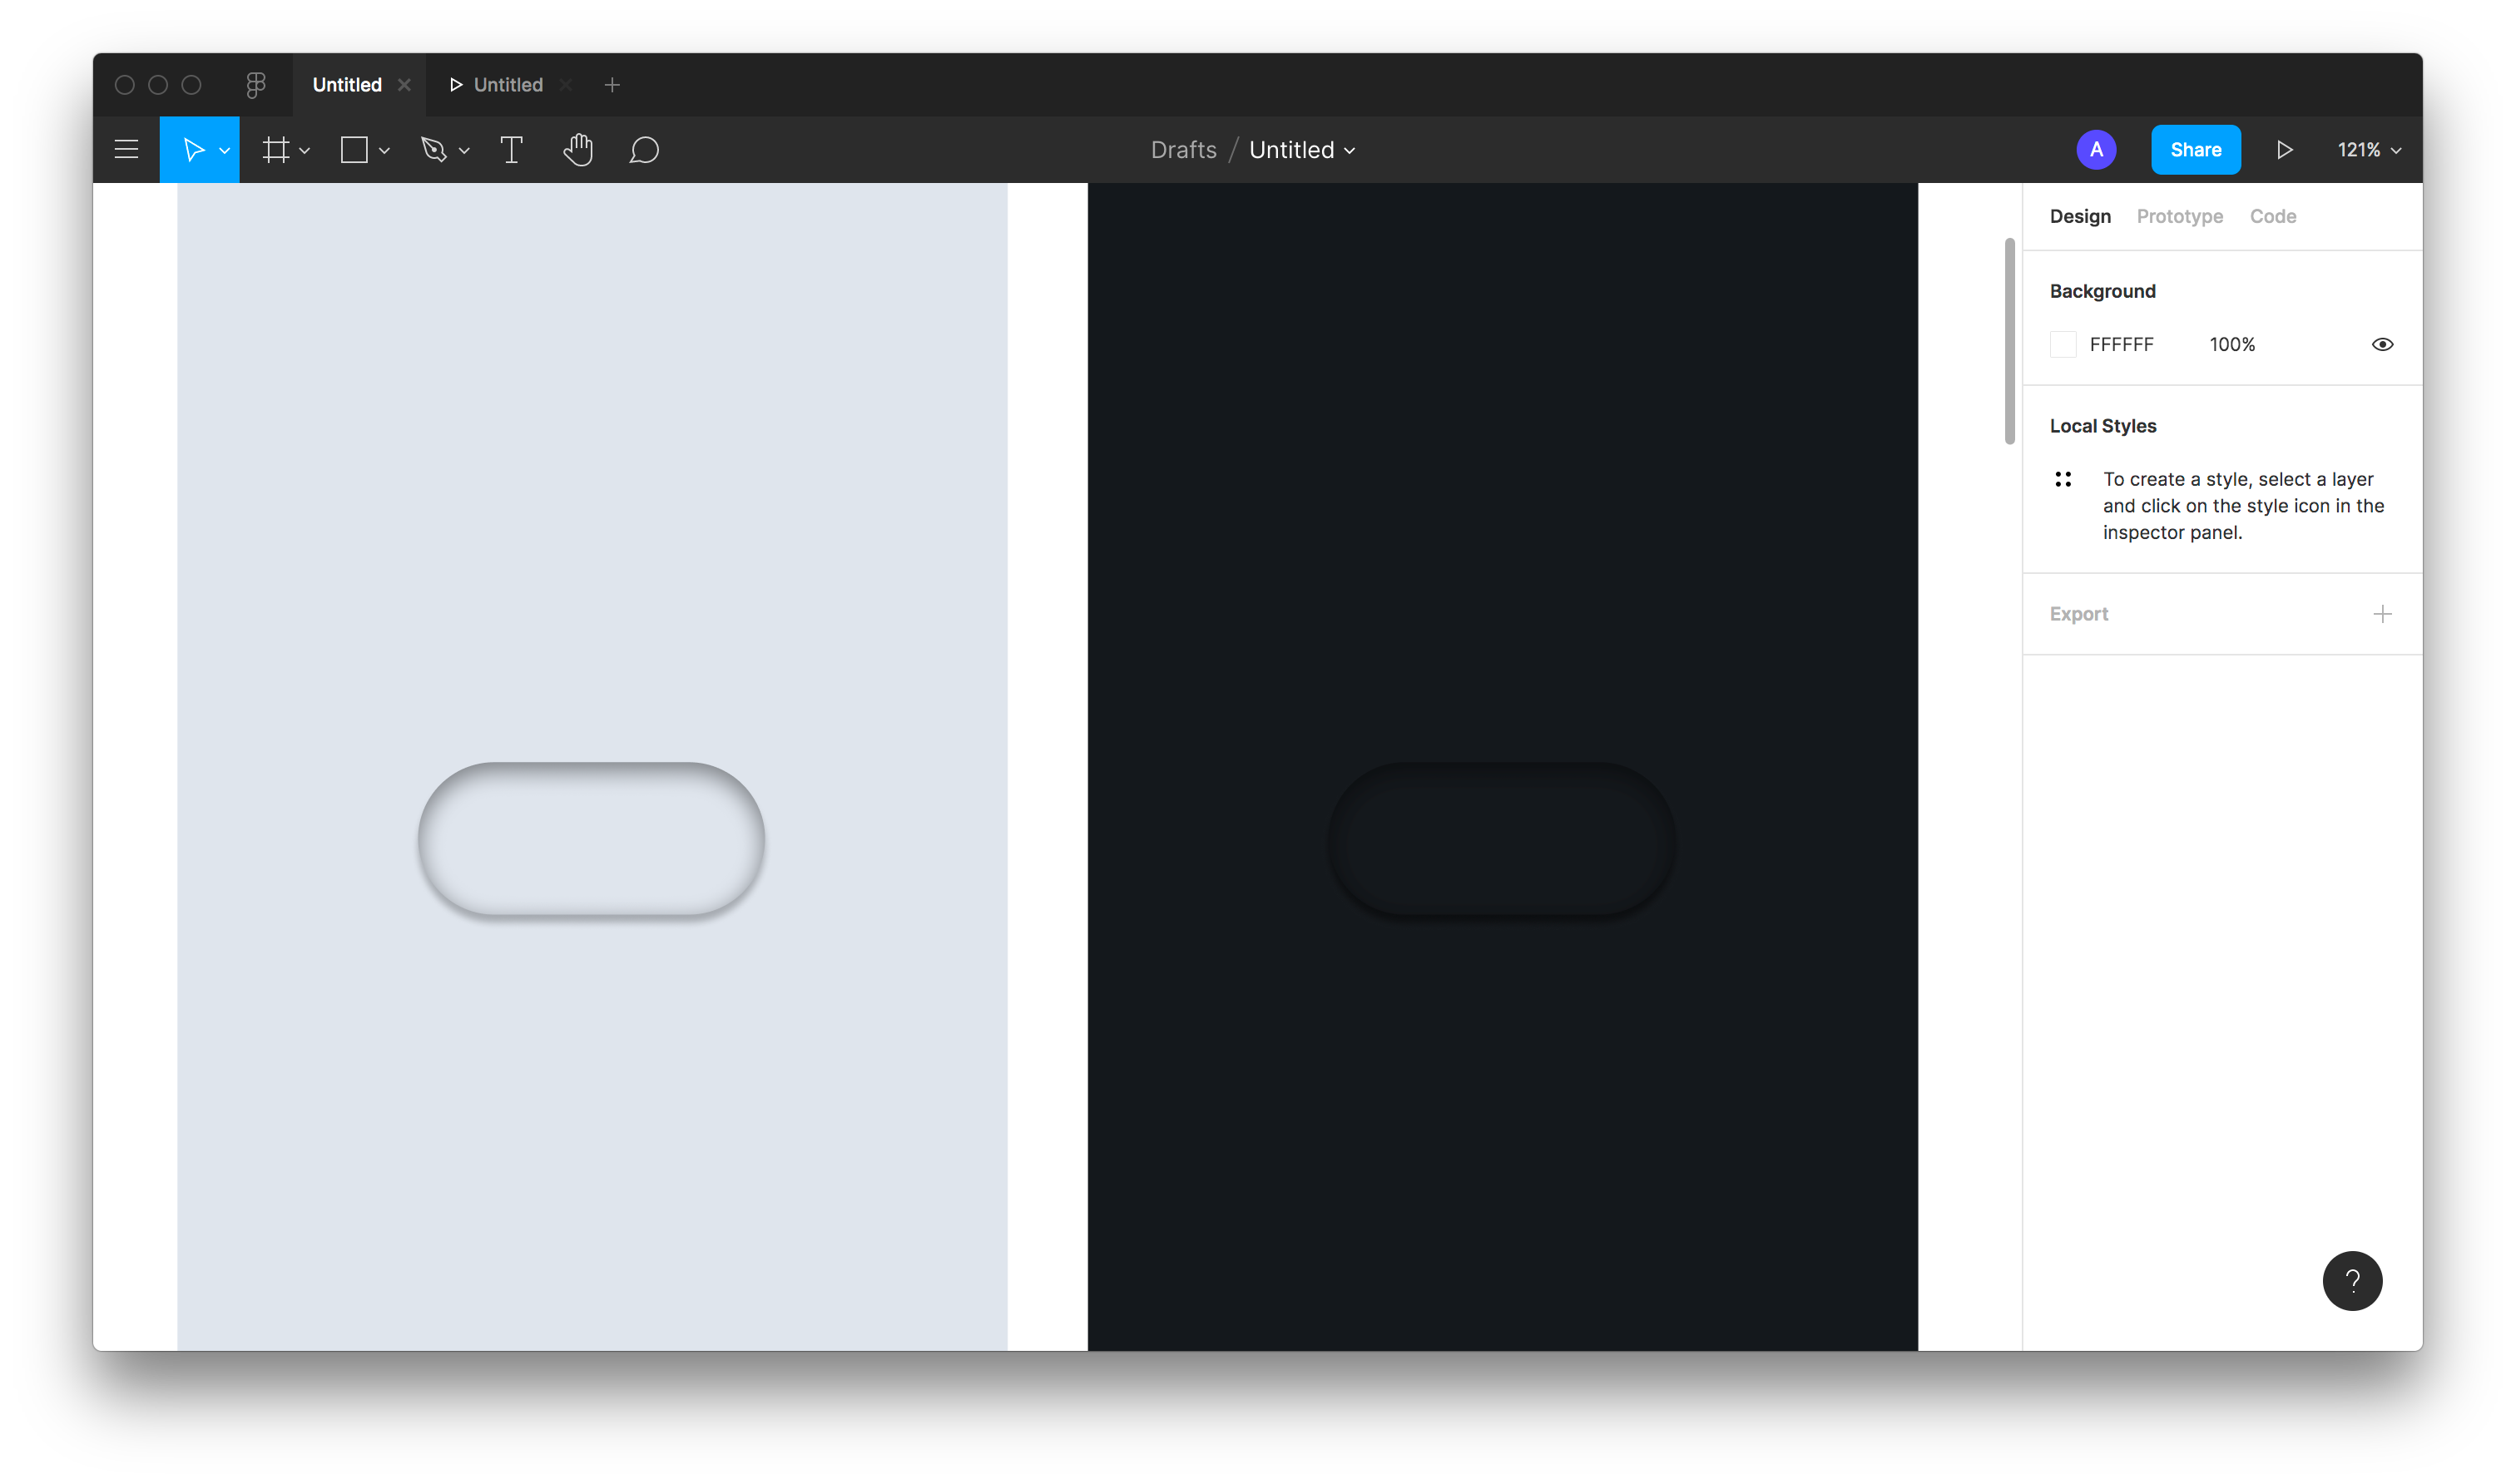Select the Frame tool
Viewport: 2516px width, 1484px height.
pos(275,149)
